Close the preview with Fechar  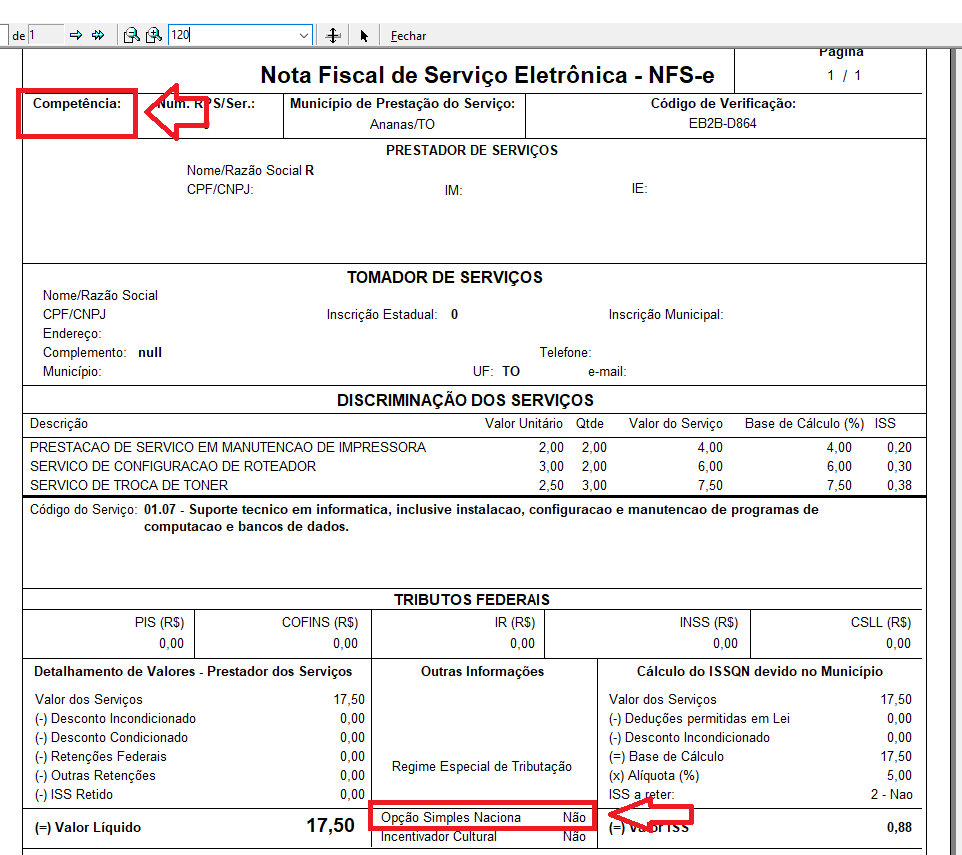point(408,36)
